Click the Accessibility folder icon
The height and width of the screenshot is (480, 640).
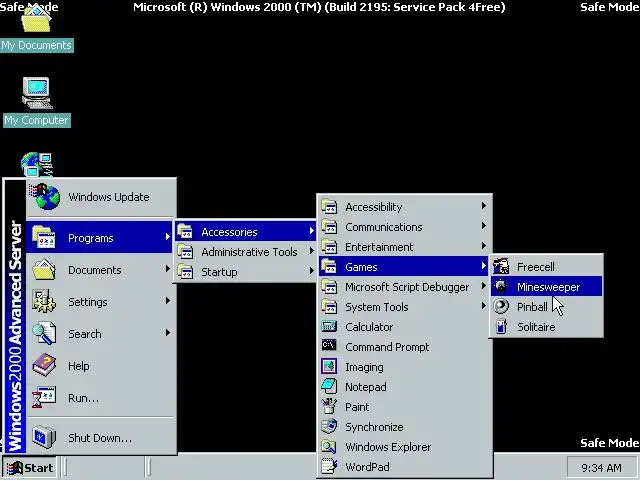[329, 206]
